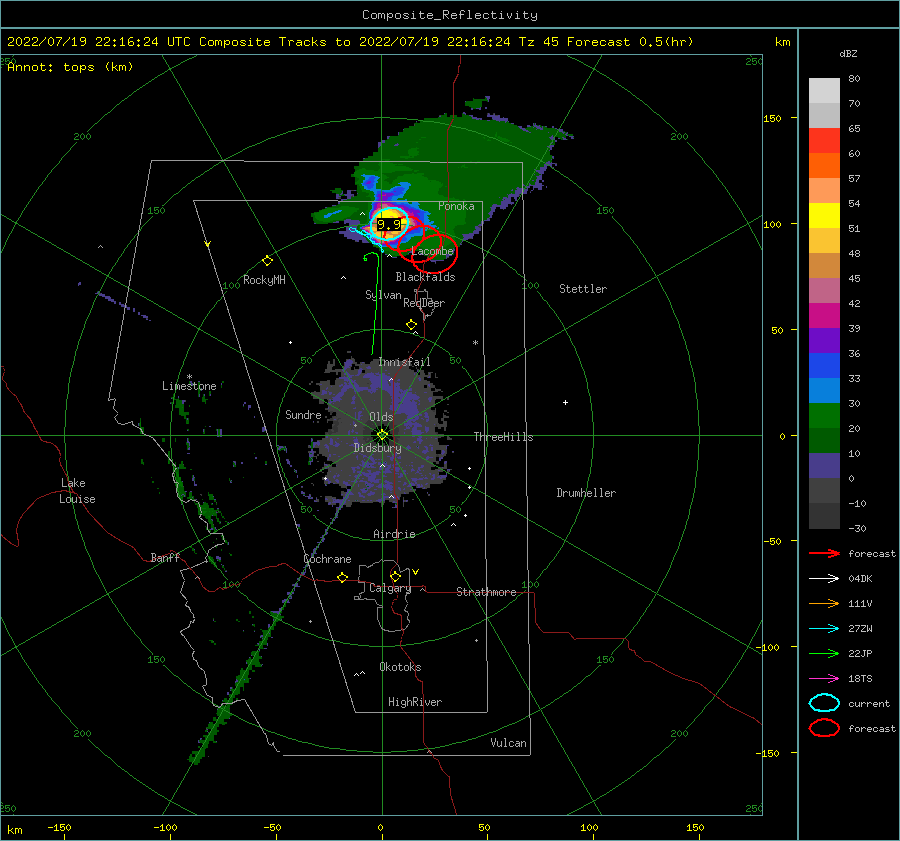Click the 'Forecast 0.5(hr)' header text
Viewport: 900px width, 841px height.
click(630, 42)
